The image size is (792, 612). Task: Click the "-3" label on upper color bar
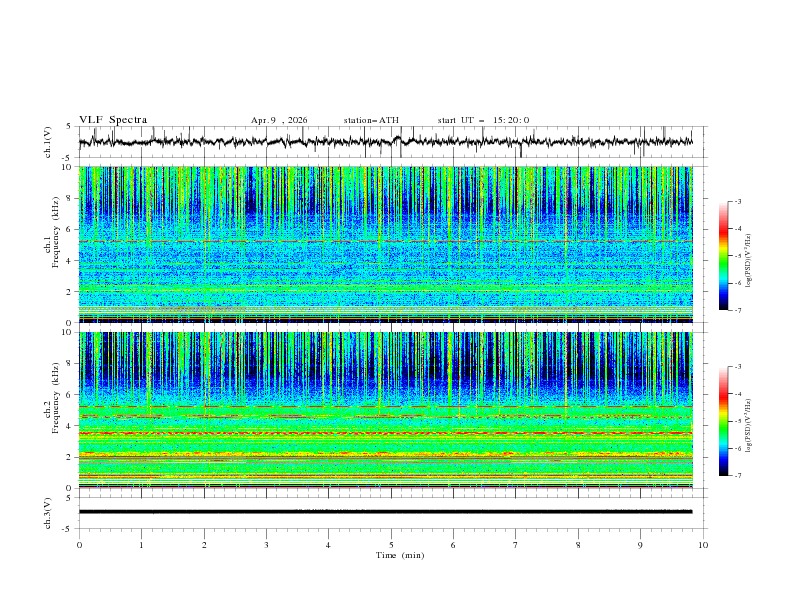coord(737,201)
